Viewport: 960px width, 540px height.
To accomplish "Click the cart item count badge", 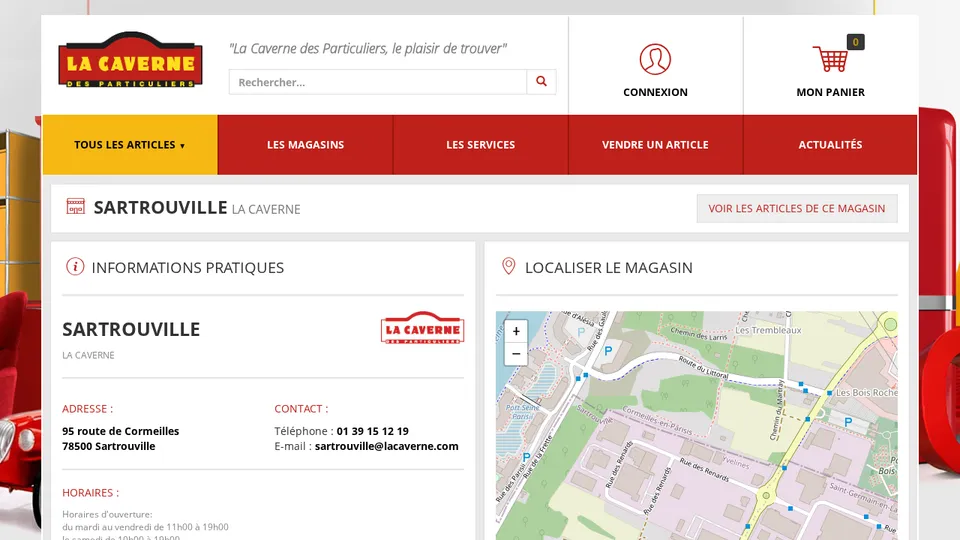I will tap(855, 42).
